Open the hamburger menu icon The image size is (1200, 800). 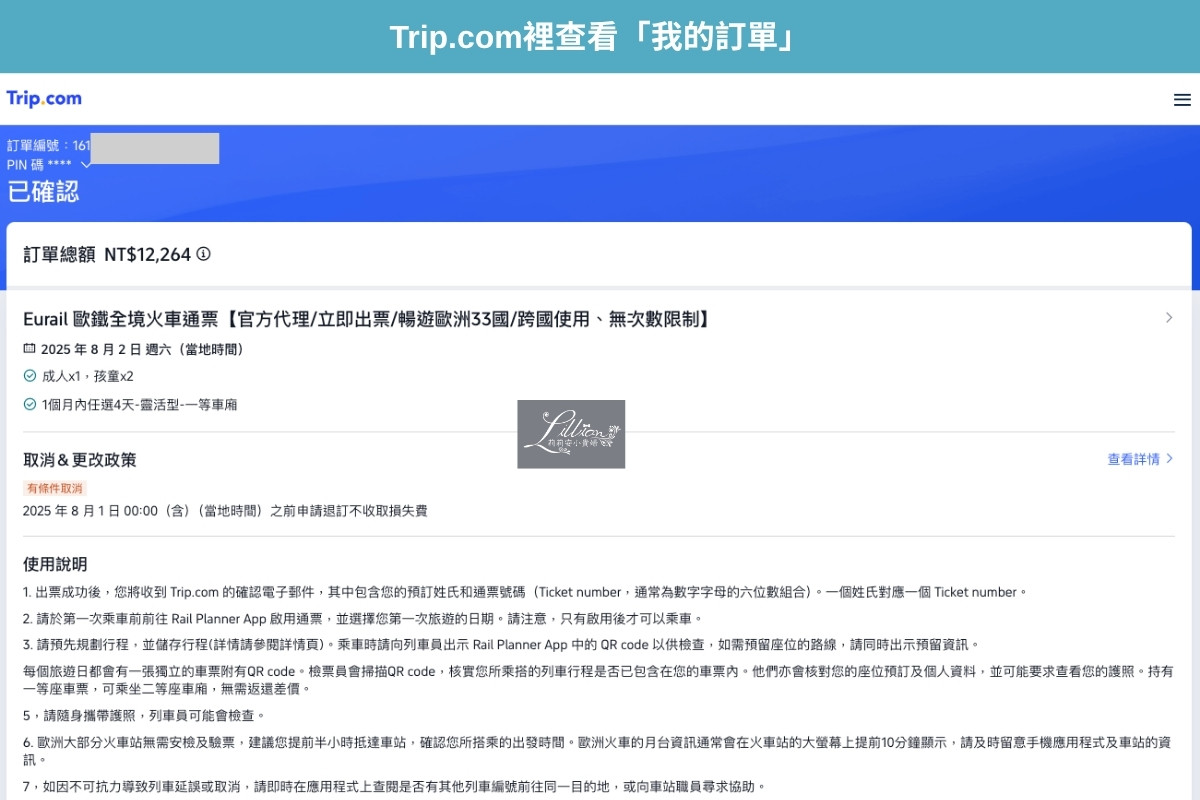[1182, 100]
